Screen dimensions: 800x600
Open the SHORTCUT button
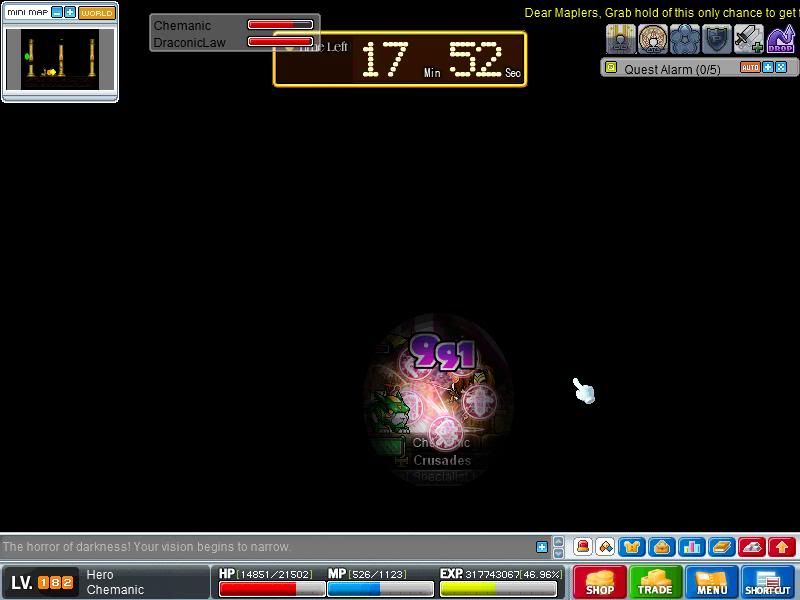(x=767, y=582)
